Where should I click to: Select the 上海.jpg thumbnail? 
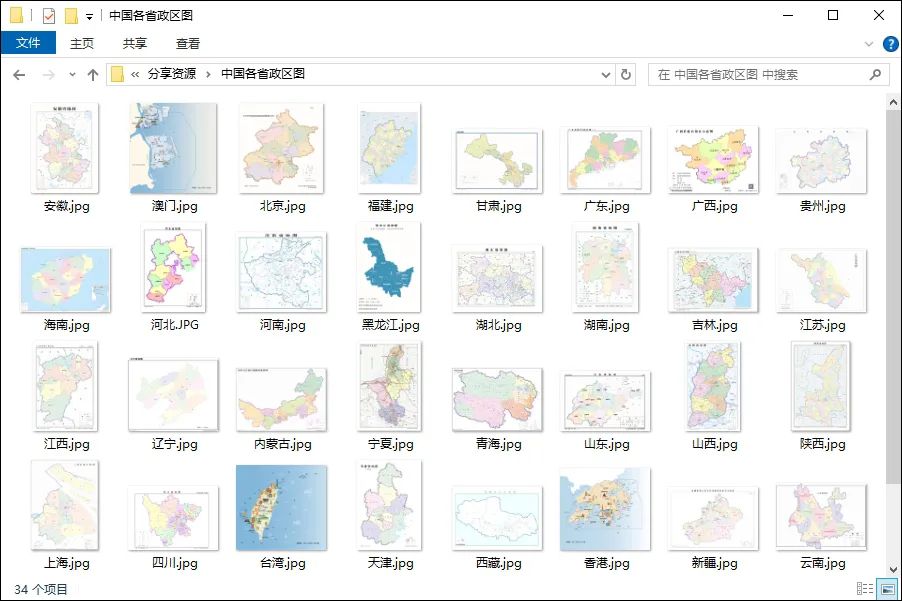64,506
